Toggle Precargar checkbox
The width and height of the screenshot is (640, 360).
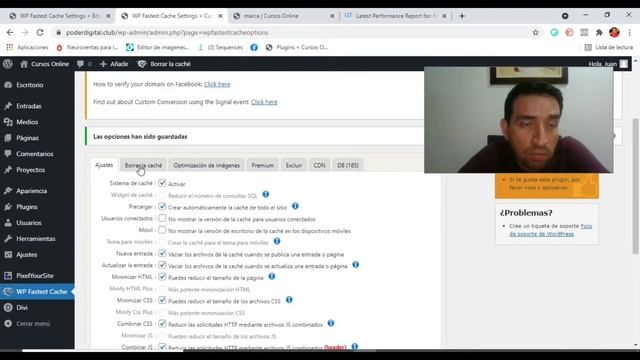162,207
